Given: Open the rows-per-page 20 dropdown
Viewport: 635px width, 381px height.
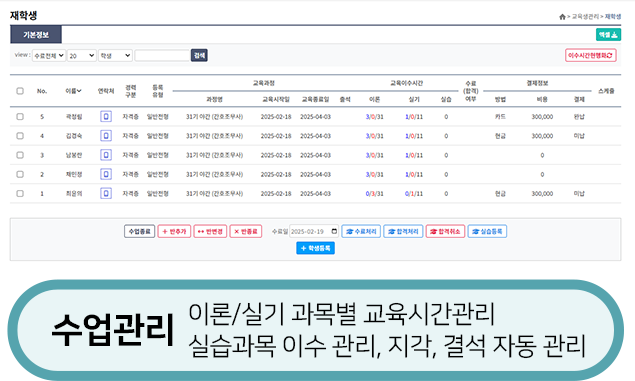Looking at the screenshot, I should [x=81, y=55].
